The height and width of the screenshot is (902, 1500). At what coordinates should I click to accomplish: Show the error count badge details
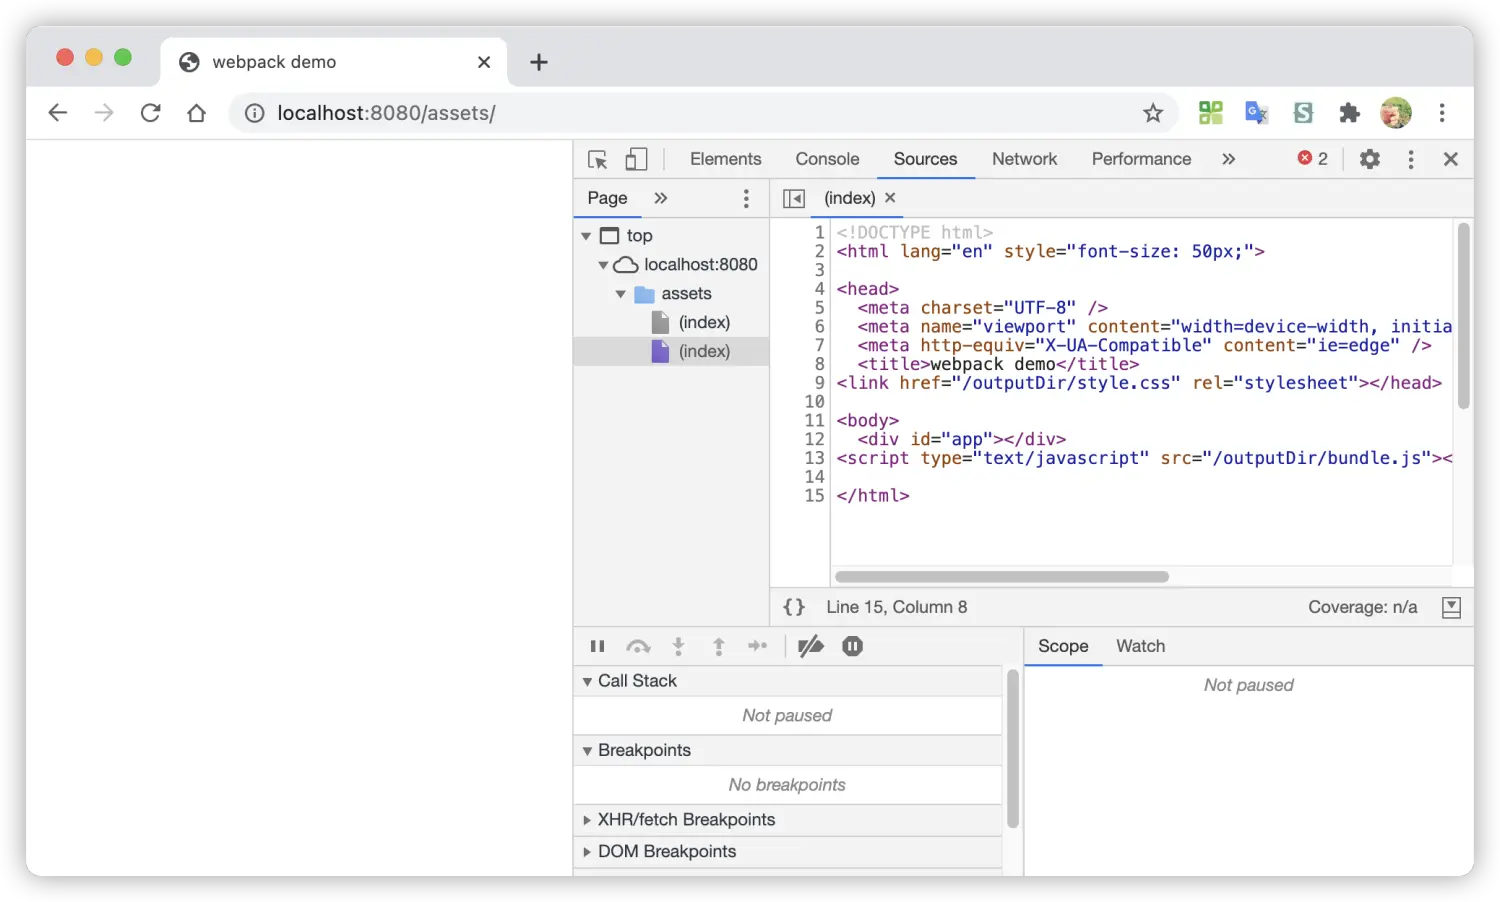click(1313, 159)
